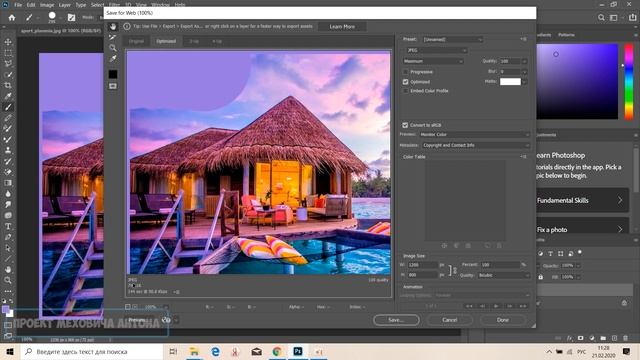Select the Clone Stamp tool

click(x=8, y=150)
